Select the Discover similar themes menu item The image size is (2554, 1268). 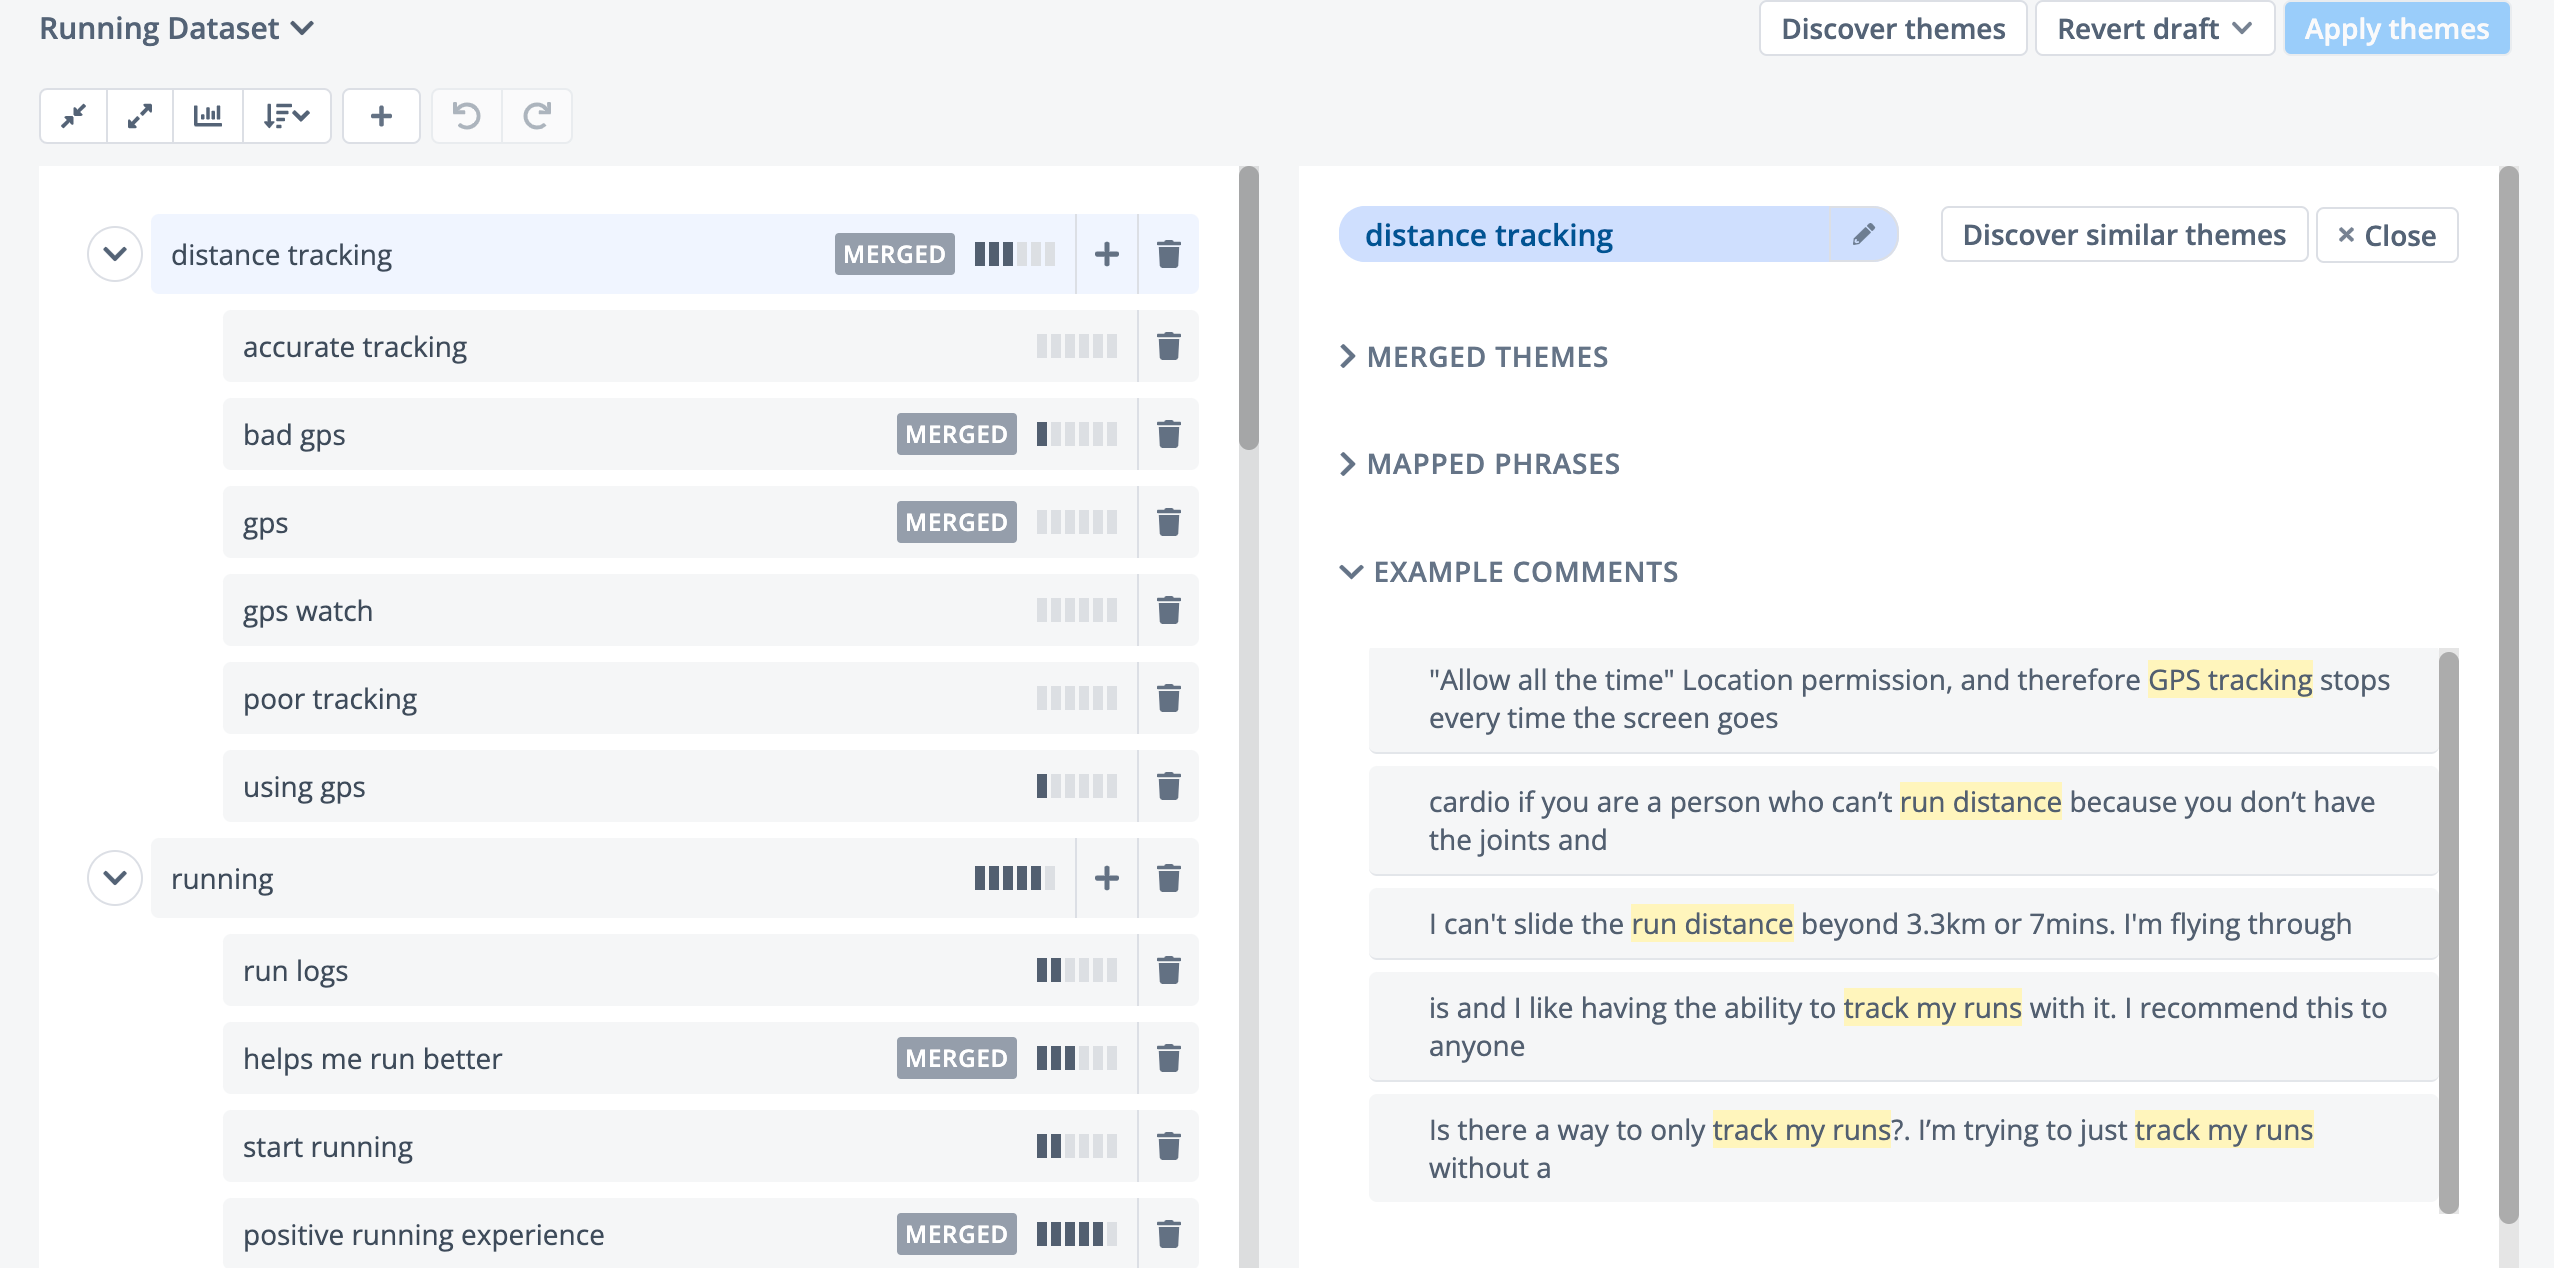click(2124, 235)
